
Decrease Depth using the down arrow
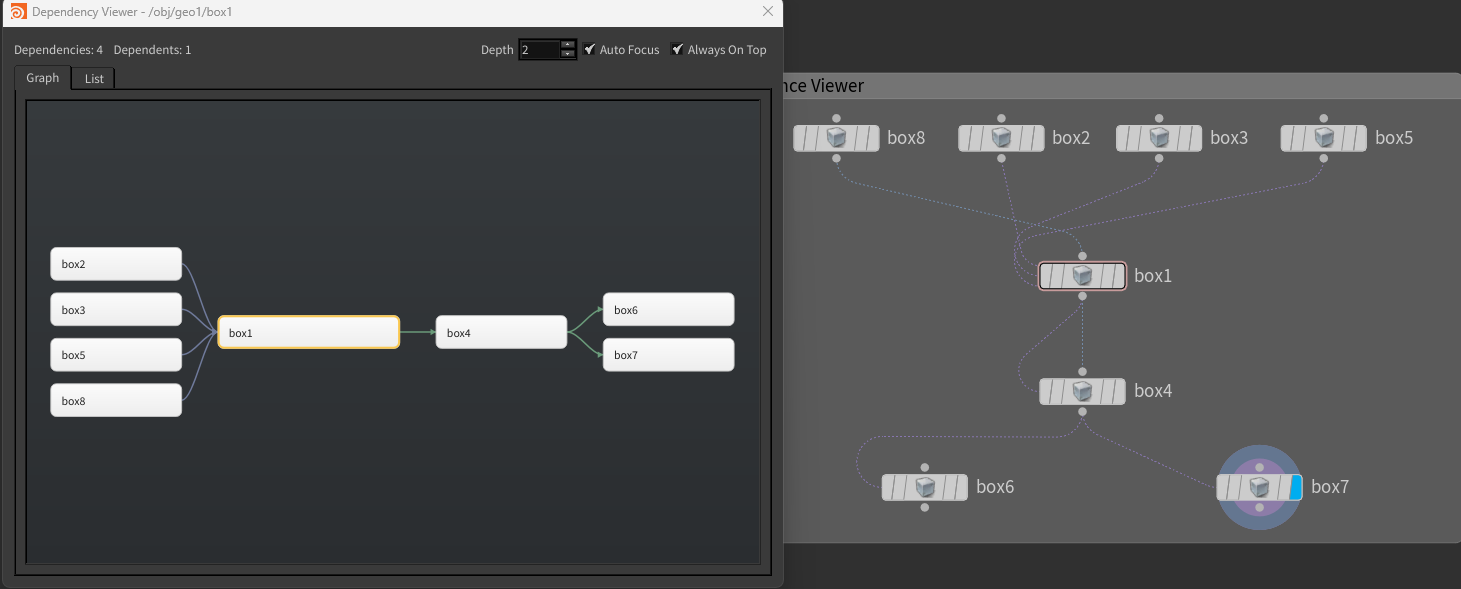[x=568, y=54]
